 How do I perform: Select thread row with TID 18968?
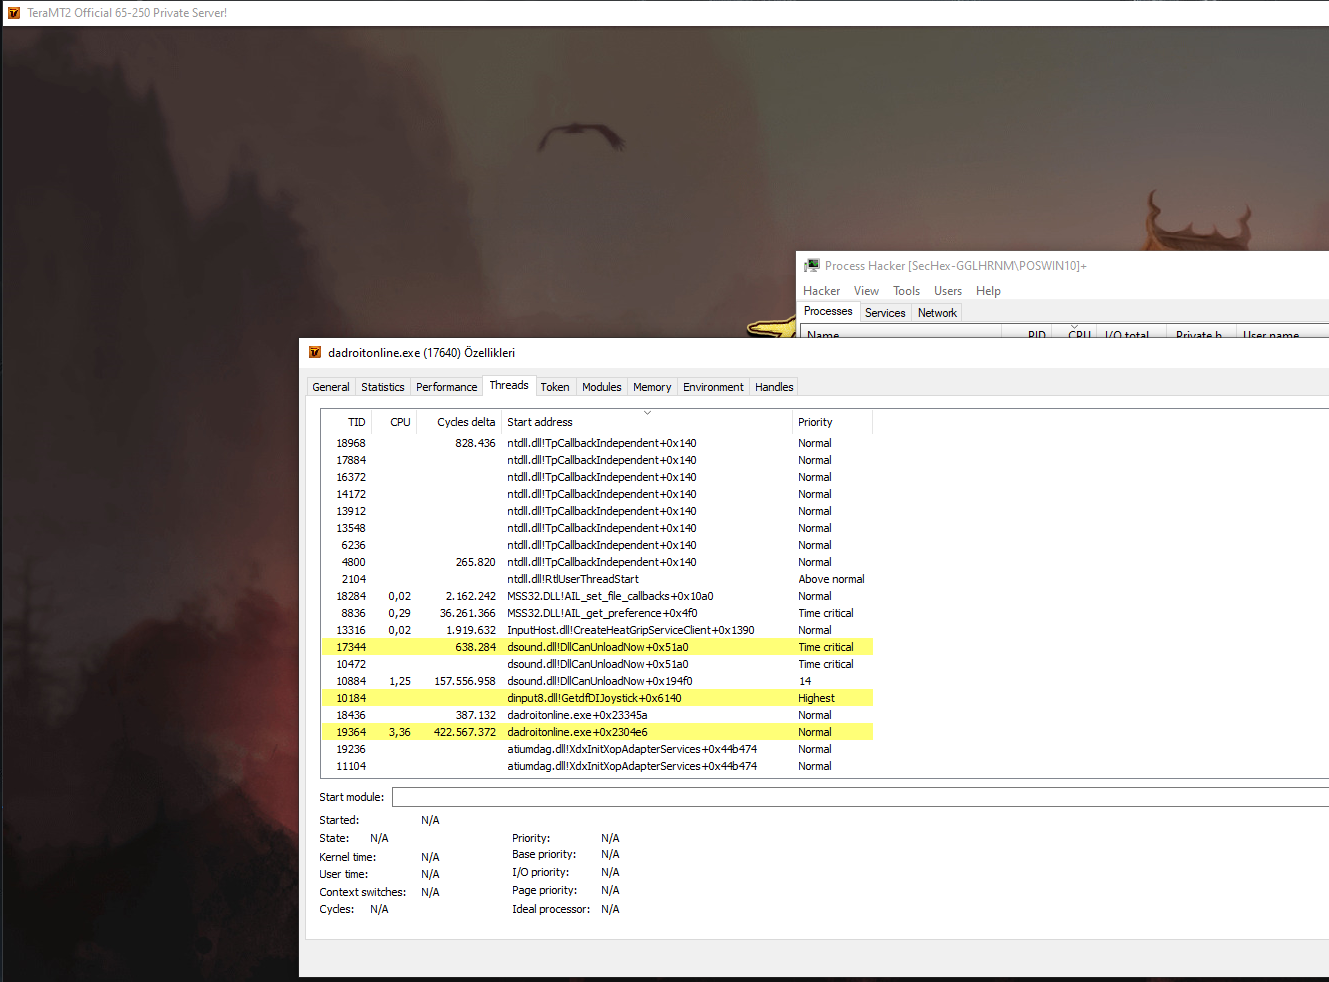(x=597, y=443)
